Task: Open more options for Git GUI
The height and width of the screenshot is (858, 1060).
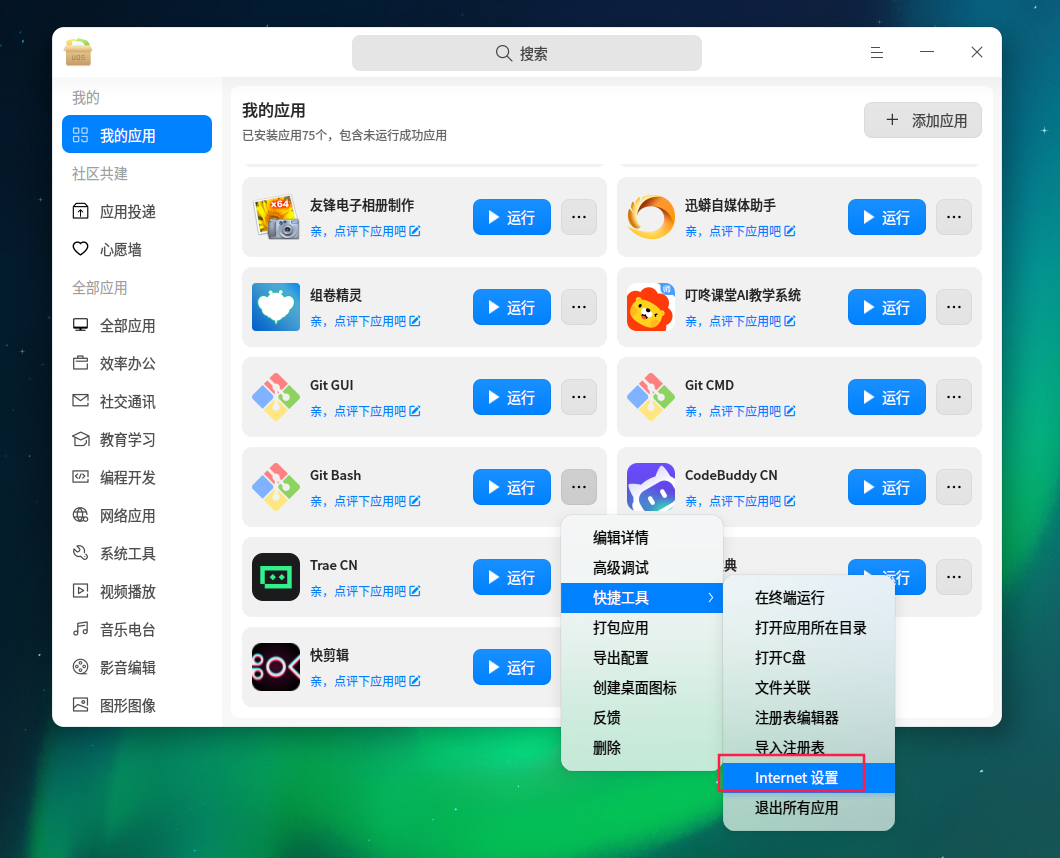Action: click(x=579, y=397)
